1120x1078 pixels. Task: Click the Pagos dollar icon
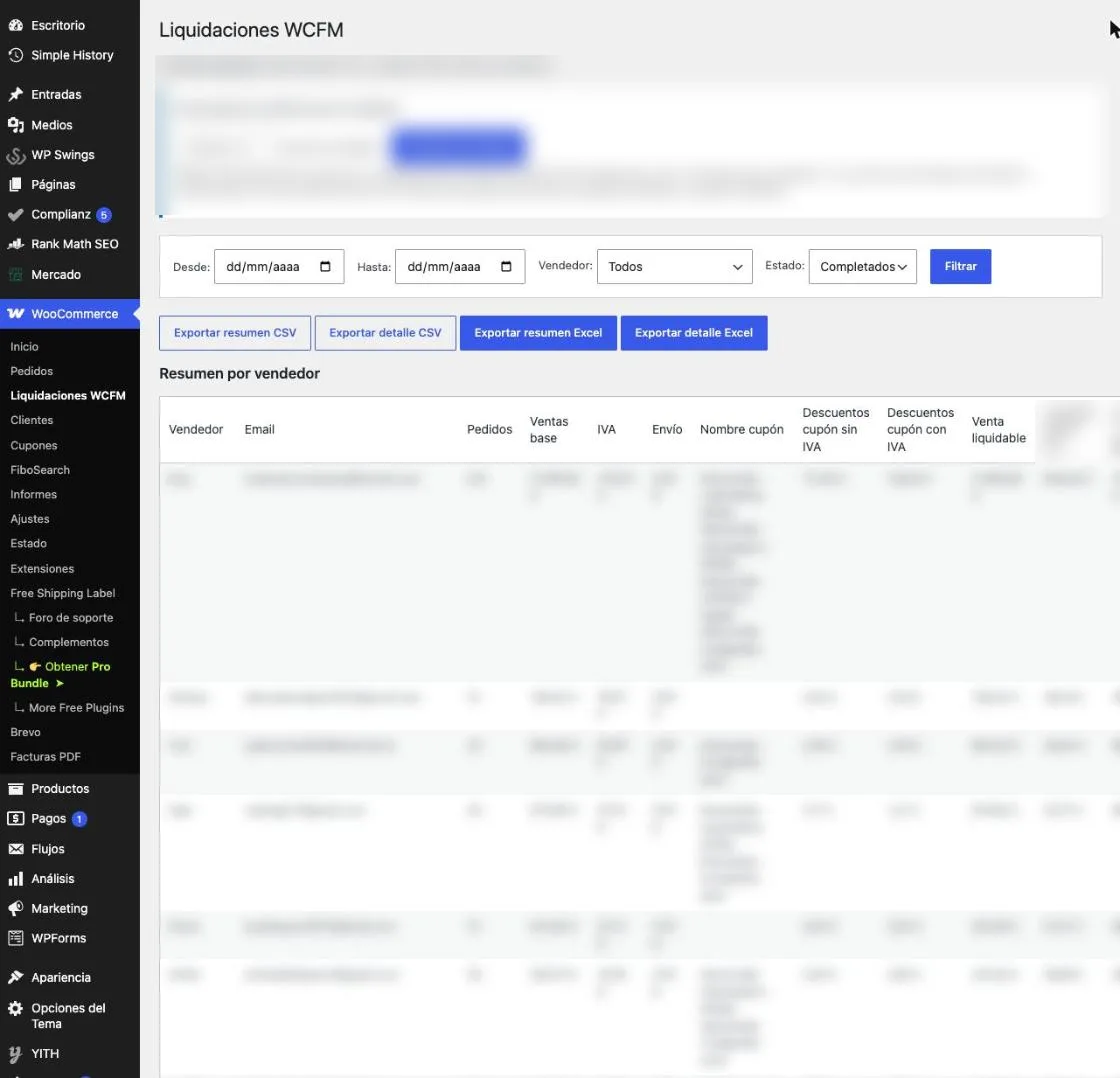point(16,819)
